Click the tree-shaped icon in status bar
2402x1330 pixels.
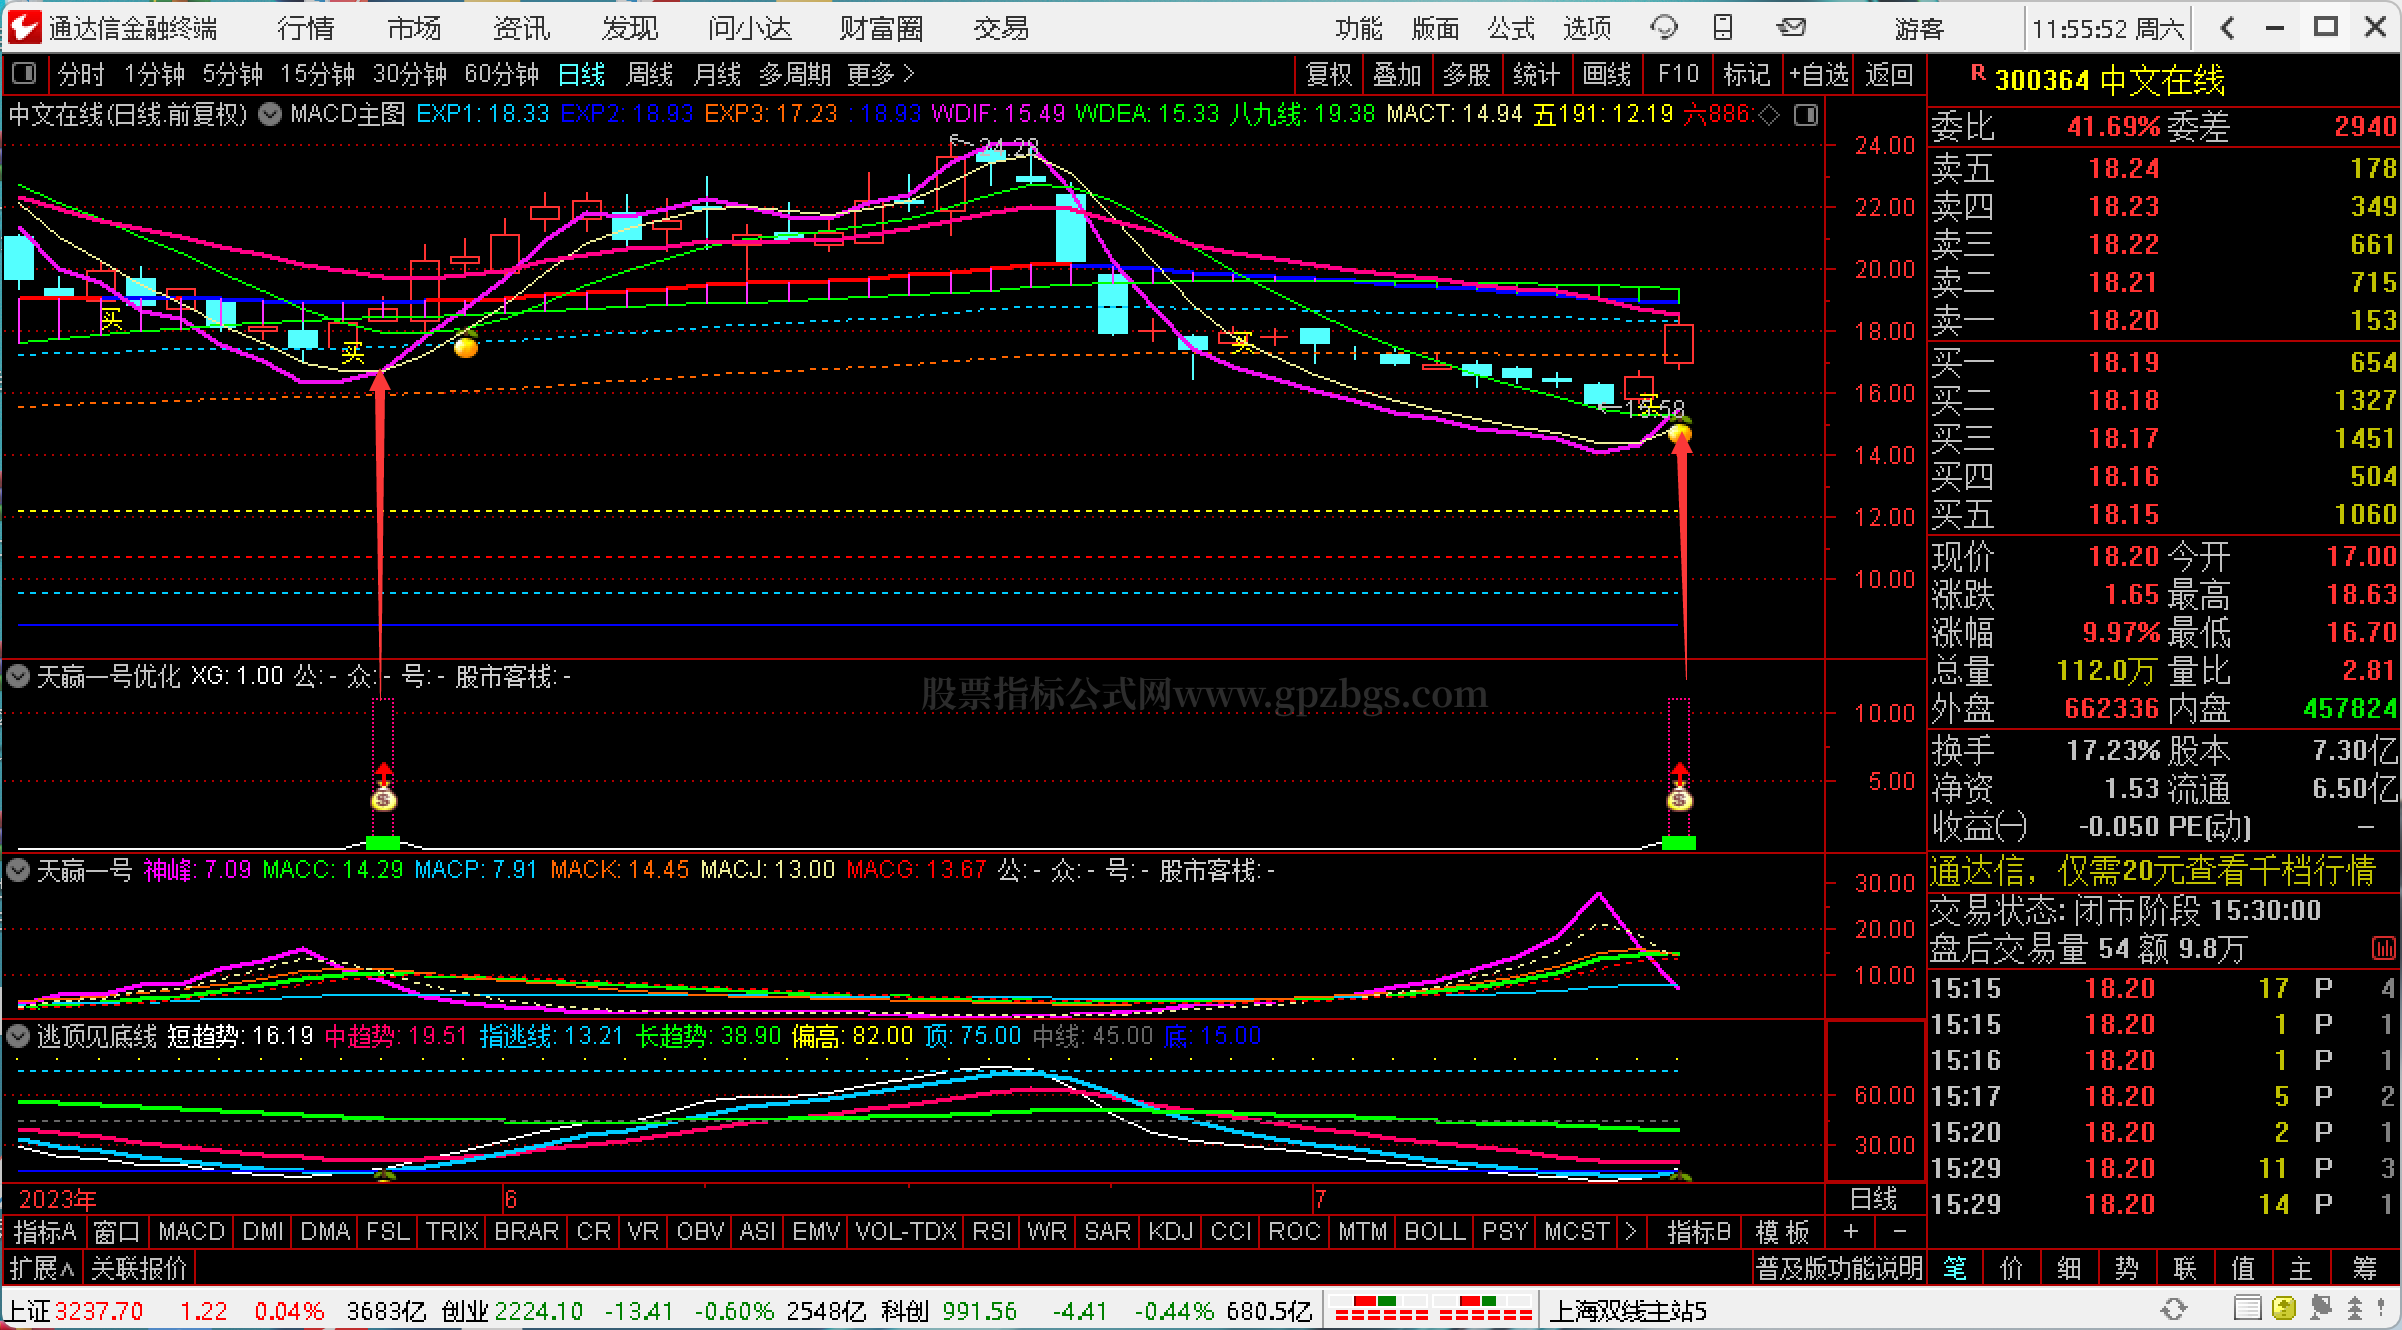pos(2355,1309)
